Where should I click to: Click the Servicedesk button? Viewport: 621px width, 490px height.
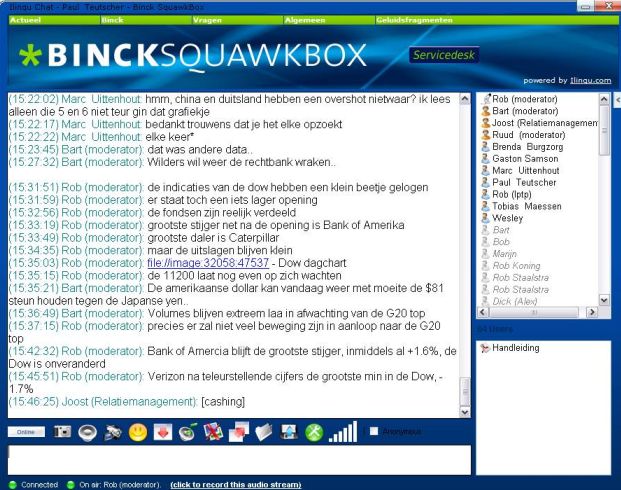click(444, 55)
